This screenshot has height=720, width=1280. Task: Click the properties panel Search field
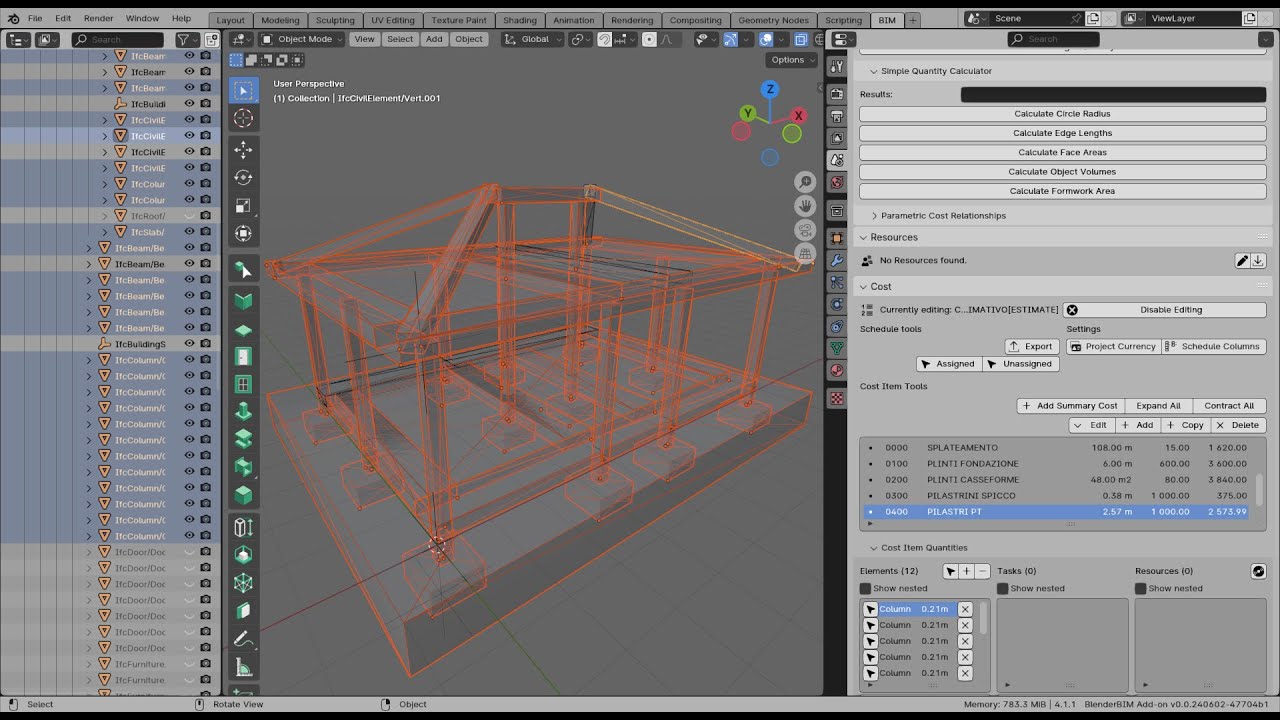[1053, 39]
